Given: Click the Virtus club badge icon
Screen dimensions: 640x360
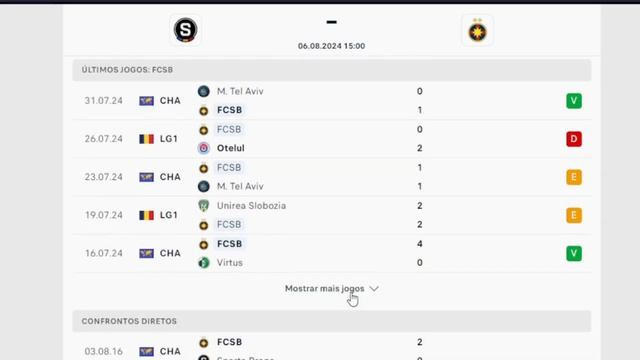Looking at the screenshot, I should coord(204,262).
